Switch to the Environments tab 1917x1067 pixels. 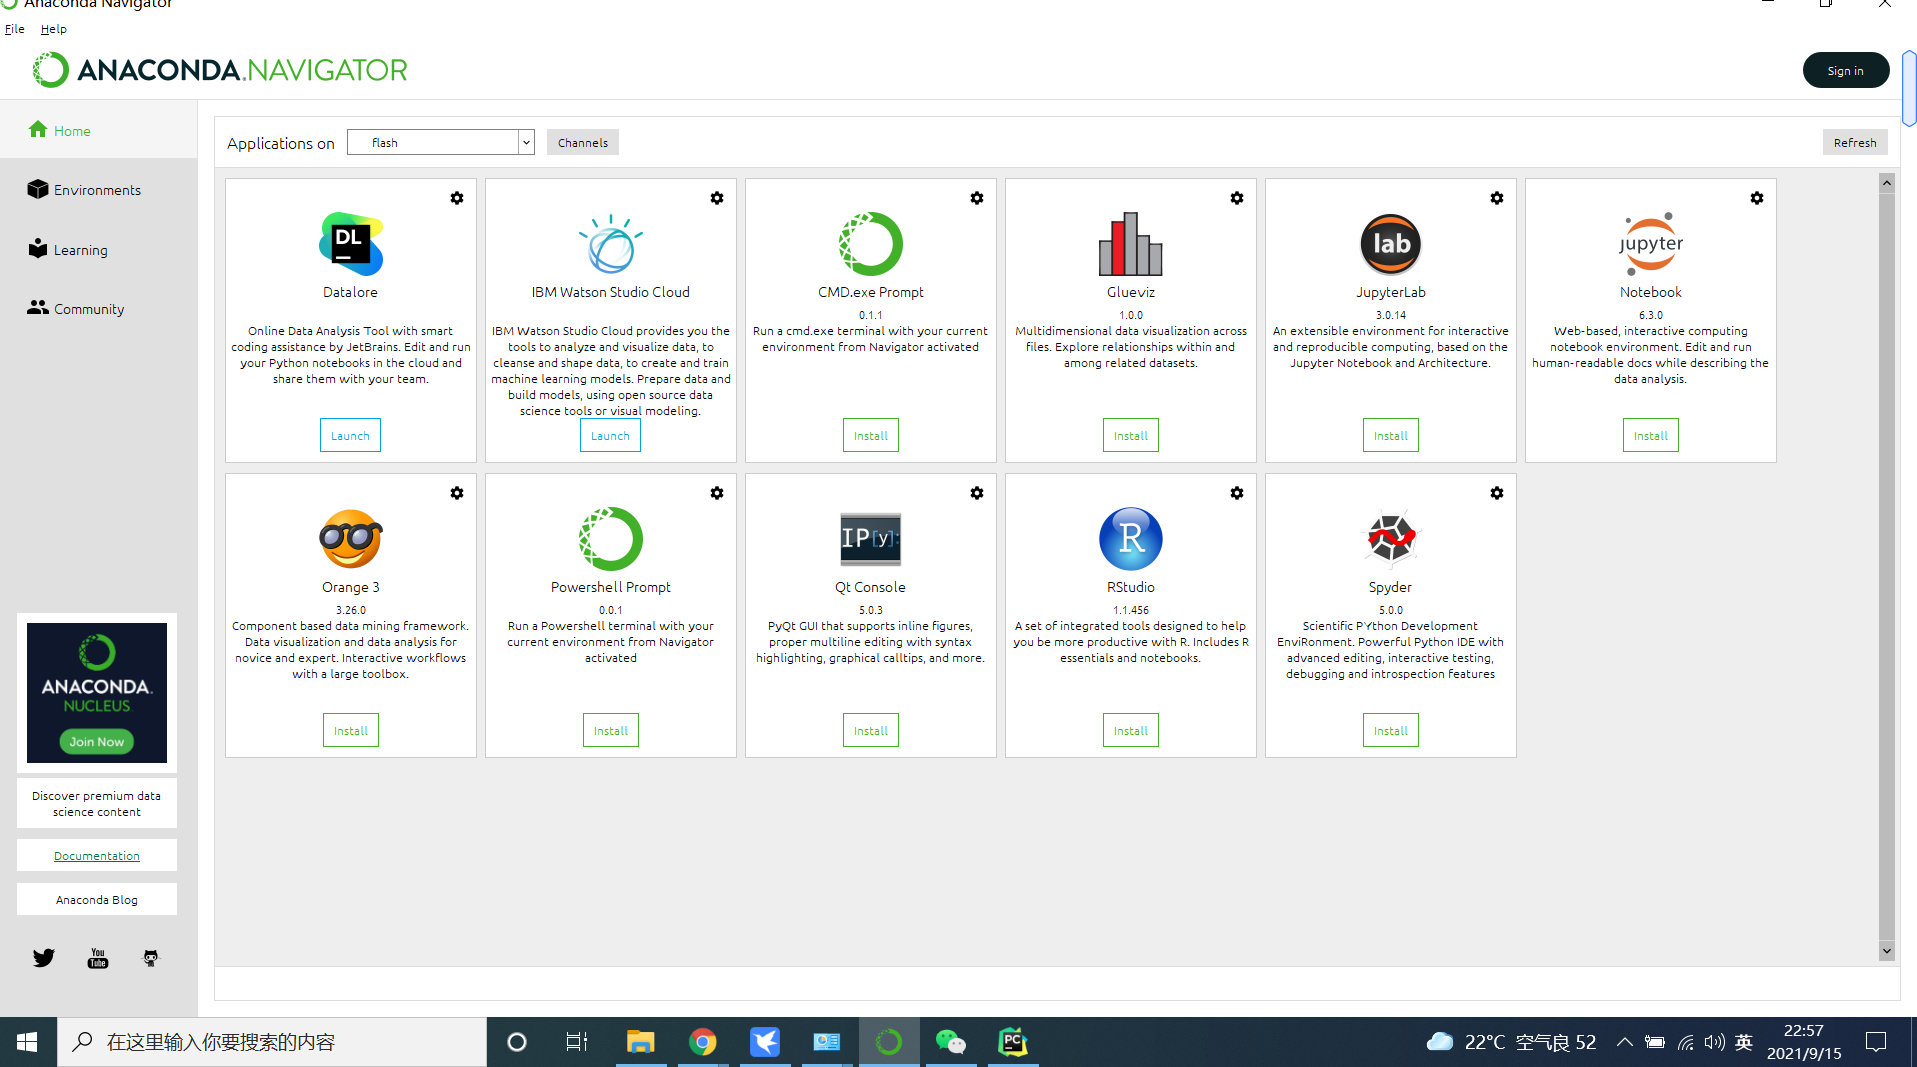pyautogui.click(x=99, y=190)
